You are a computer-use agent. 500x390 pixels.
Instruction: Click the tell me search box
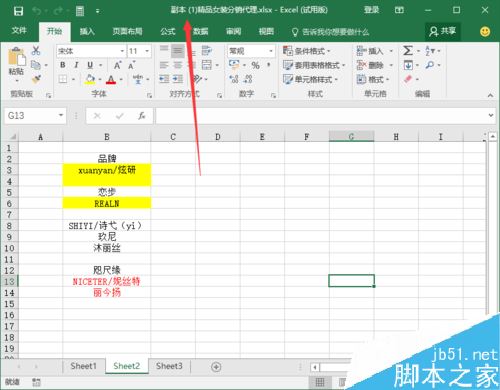coord(331,32)
